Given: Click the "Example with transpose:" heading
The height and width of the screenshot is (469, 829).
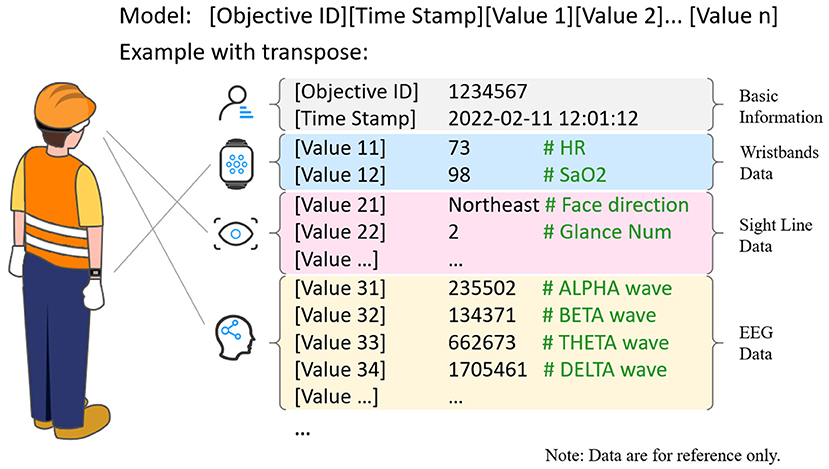Looking at the screenshot, I should tap(244, 52).
